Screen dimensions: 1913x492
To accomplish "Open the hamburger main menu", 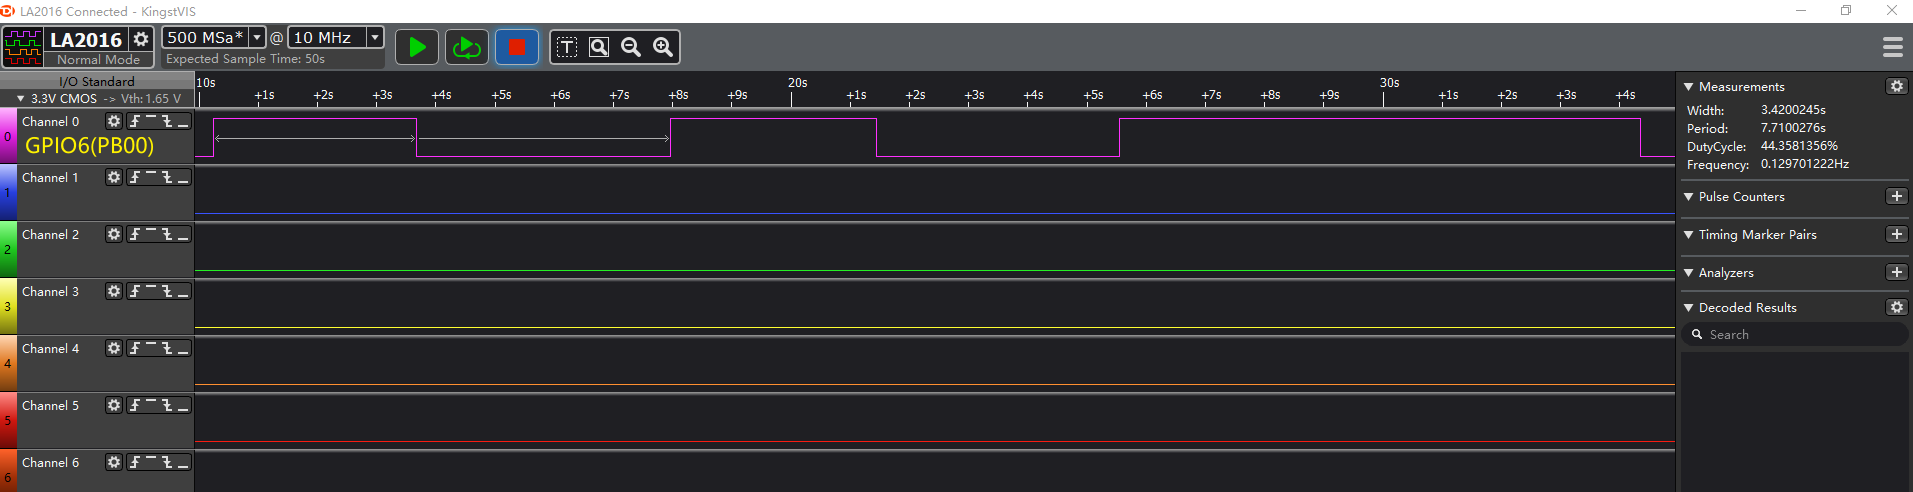I will coord(1892,47).
